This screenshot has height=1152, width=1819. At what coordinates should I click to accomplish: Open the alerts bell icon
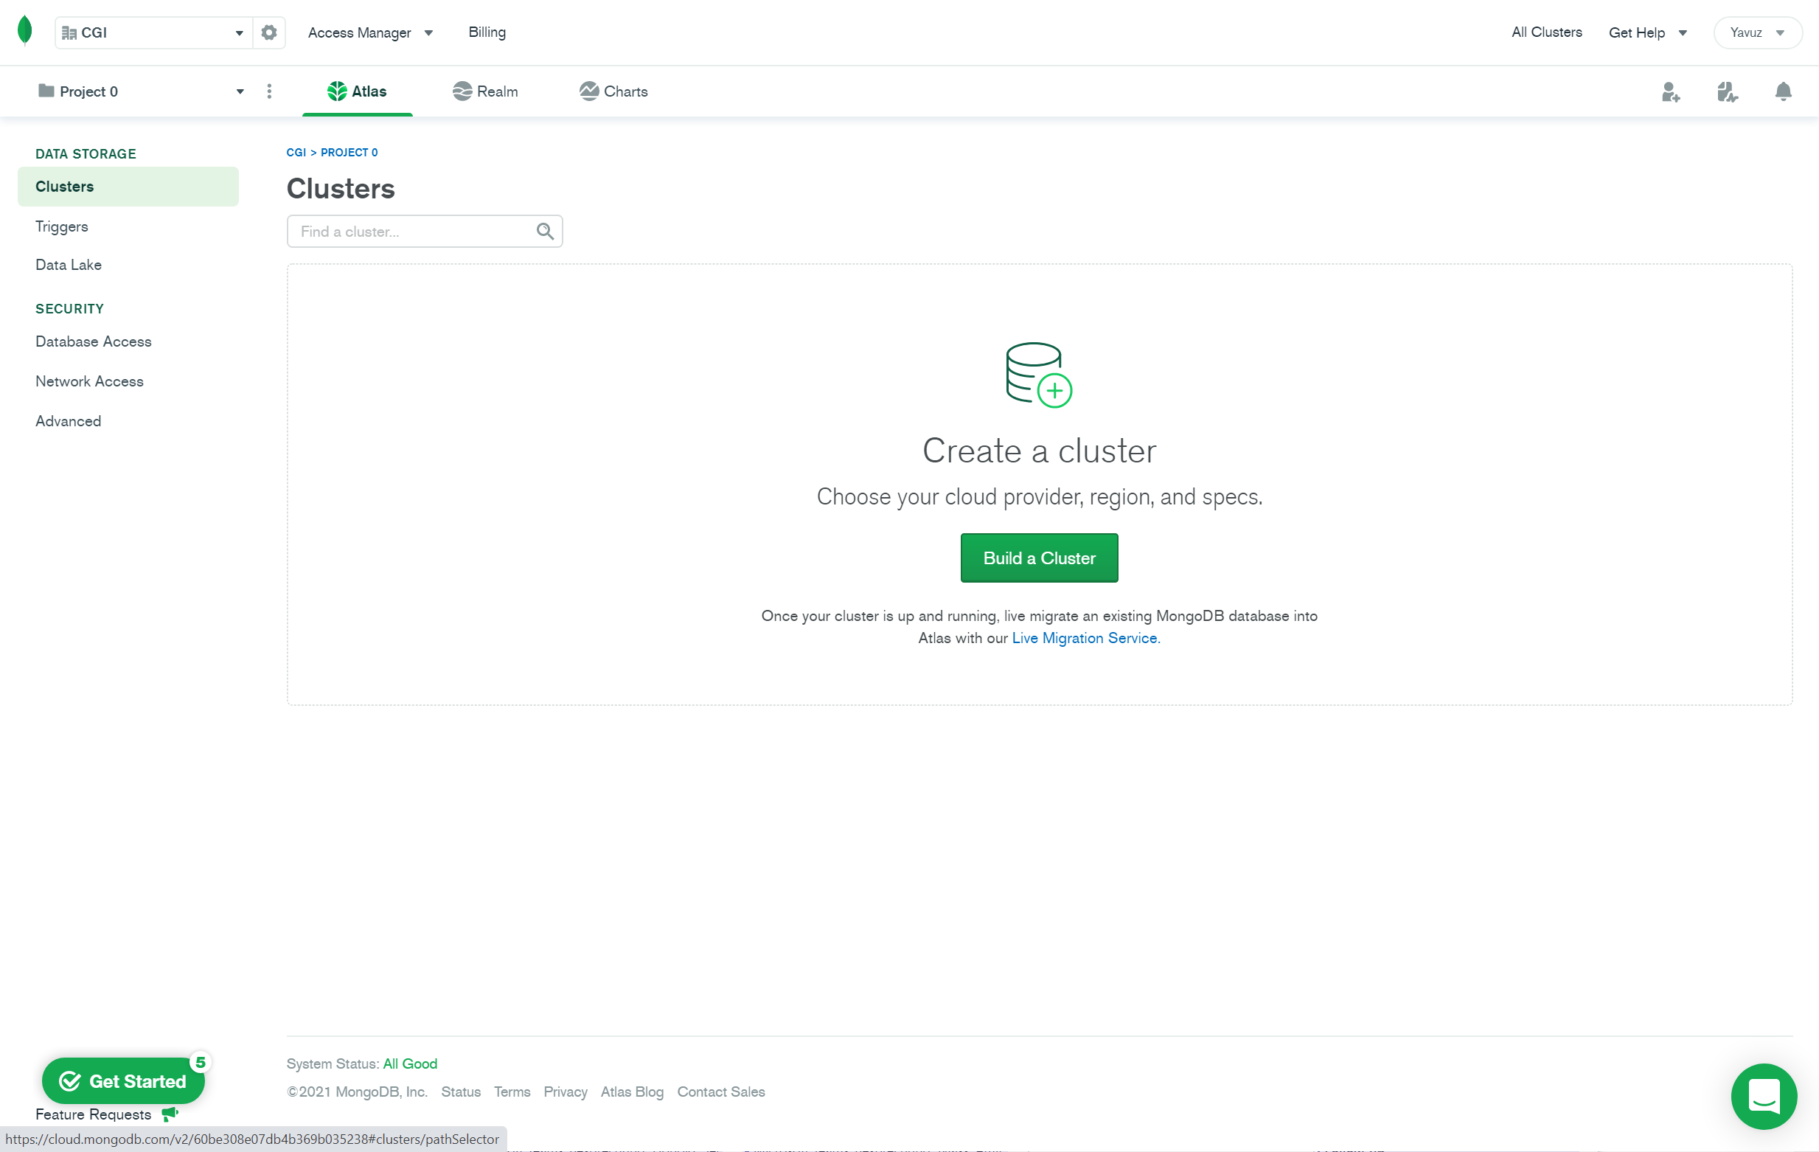tap(1783, 92)
